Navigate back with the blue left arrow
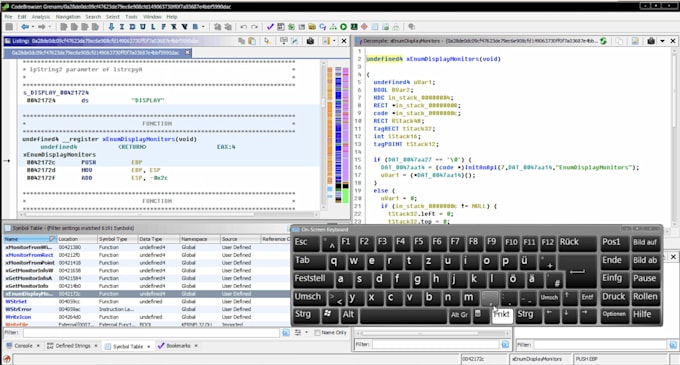 (x=25, y=27)
